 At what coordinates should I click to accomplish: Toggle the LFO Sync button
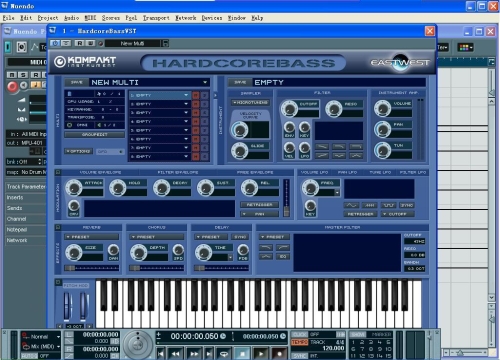(407, 205)
